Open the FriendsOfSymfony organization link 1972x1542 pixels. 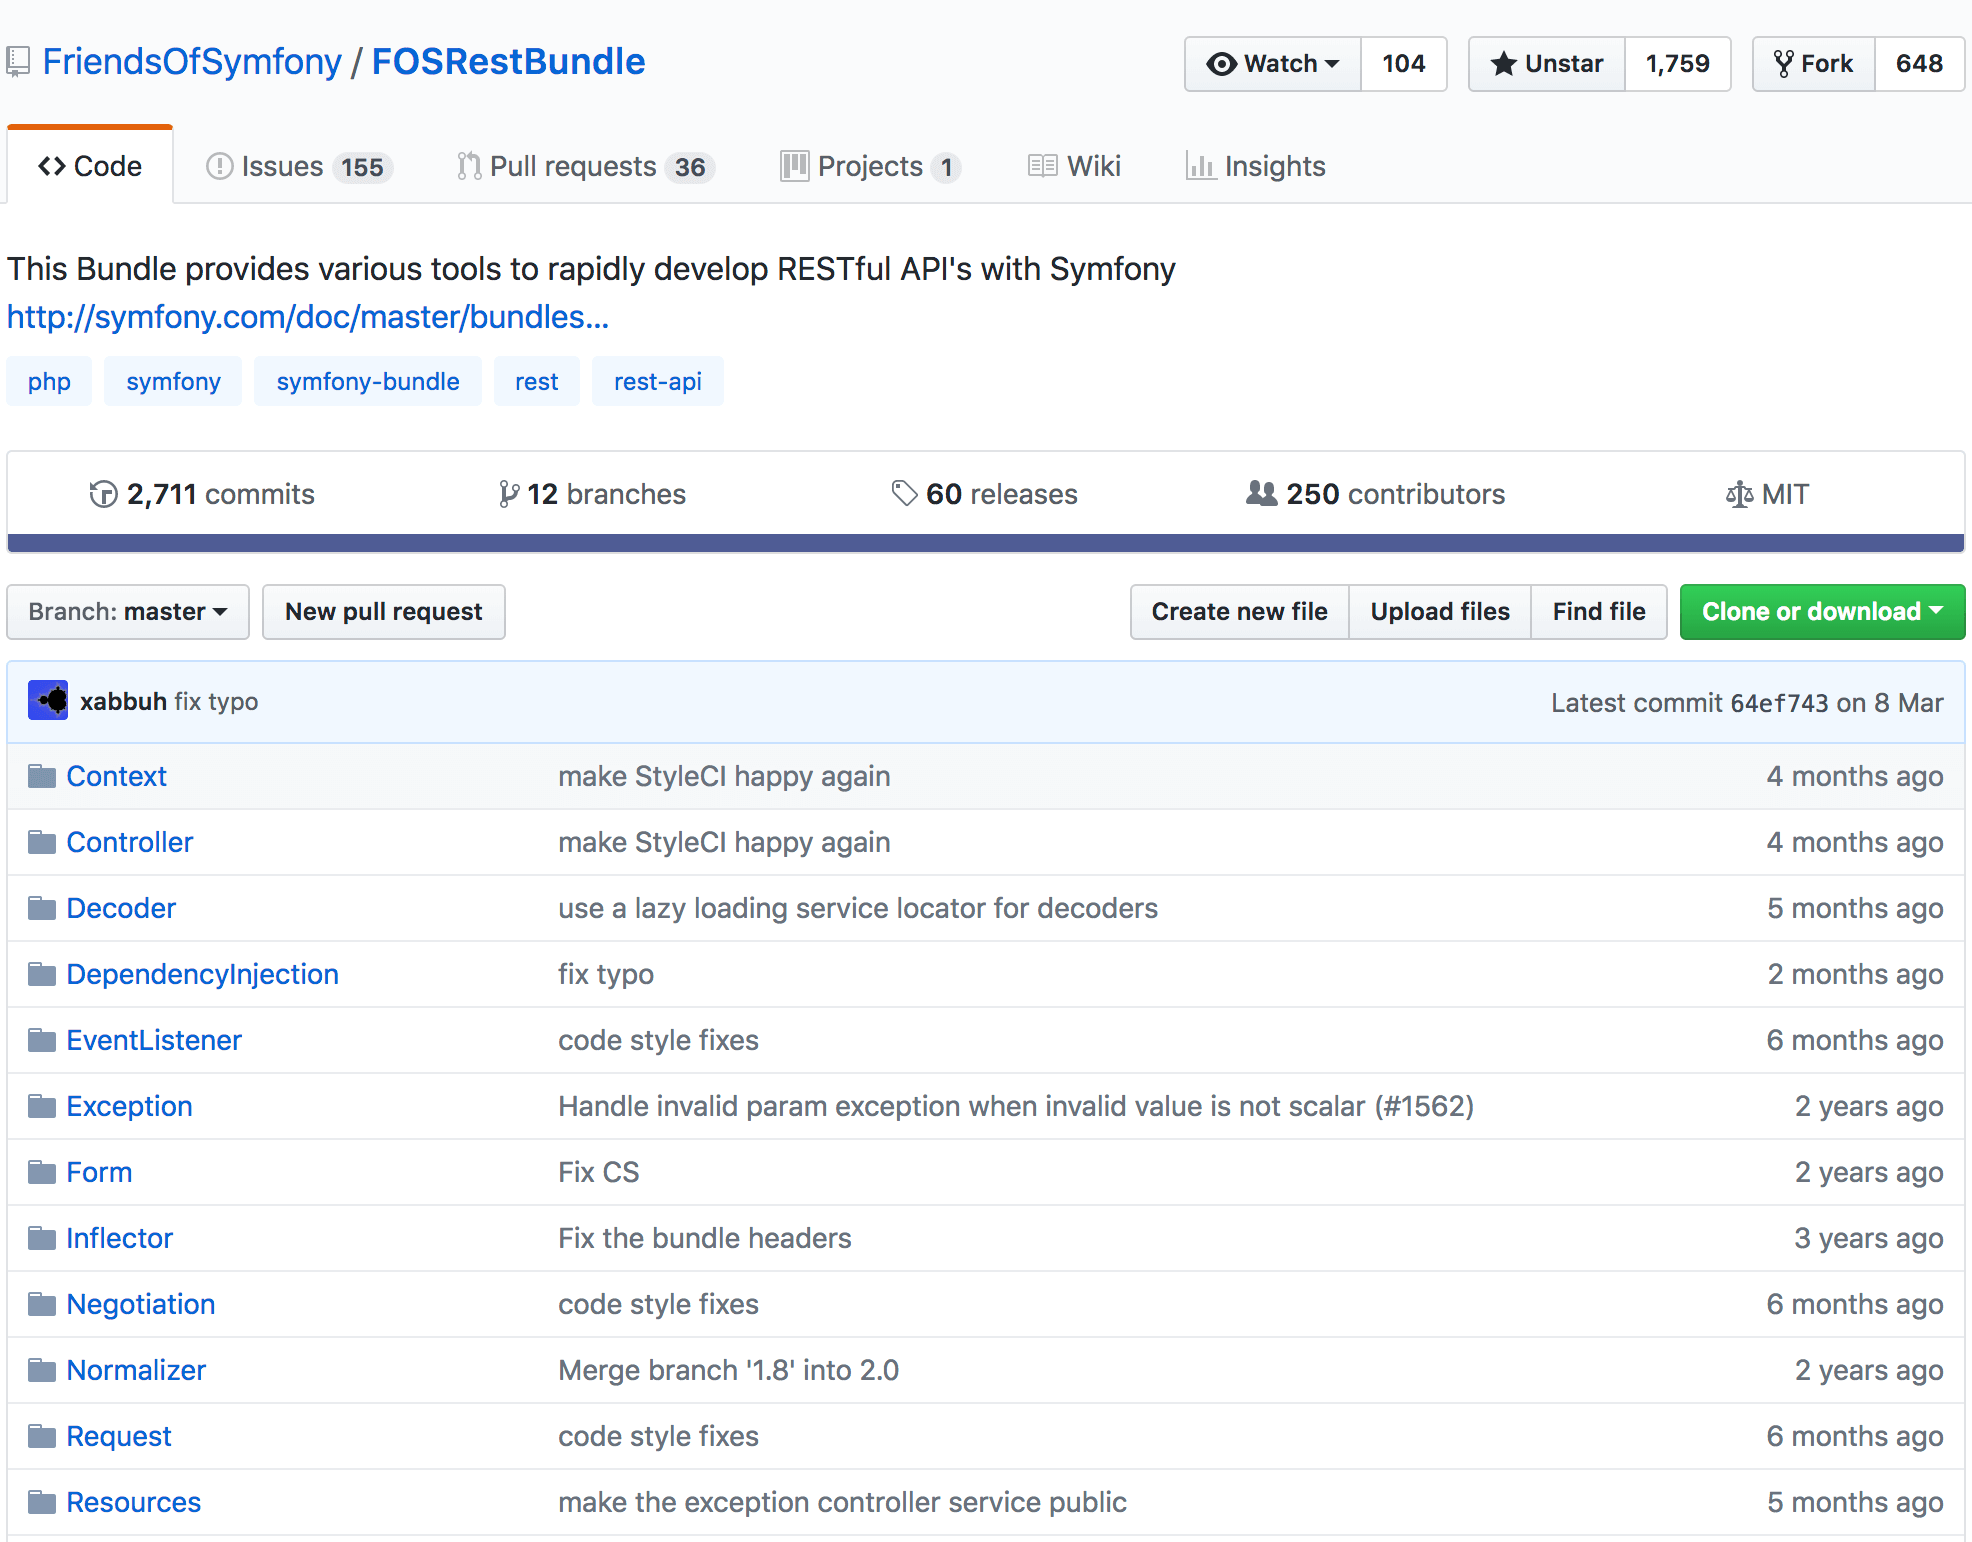pos(192,62)
